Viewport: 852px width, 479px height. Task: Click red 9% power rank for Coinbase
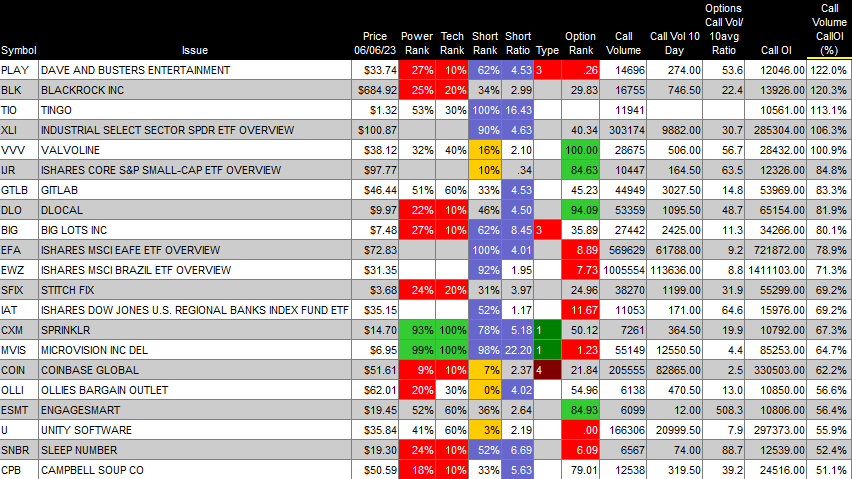417,370
